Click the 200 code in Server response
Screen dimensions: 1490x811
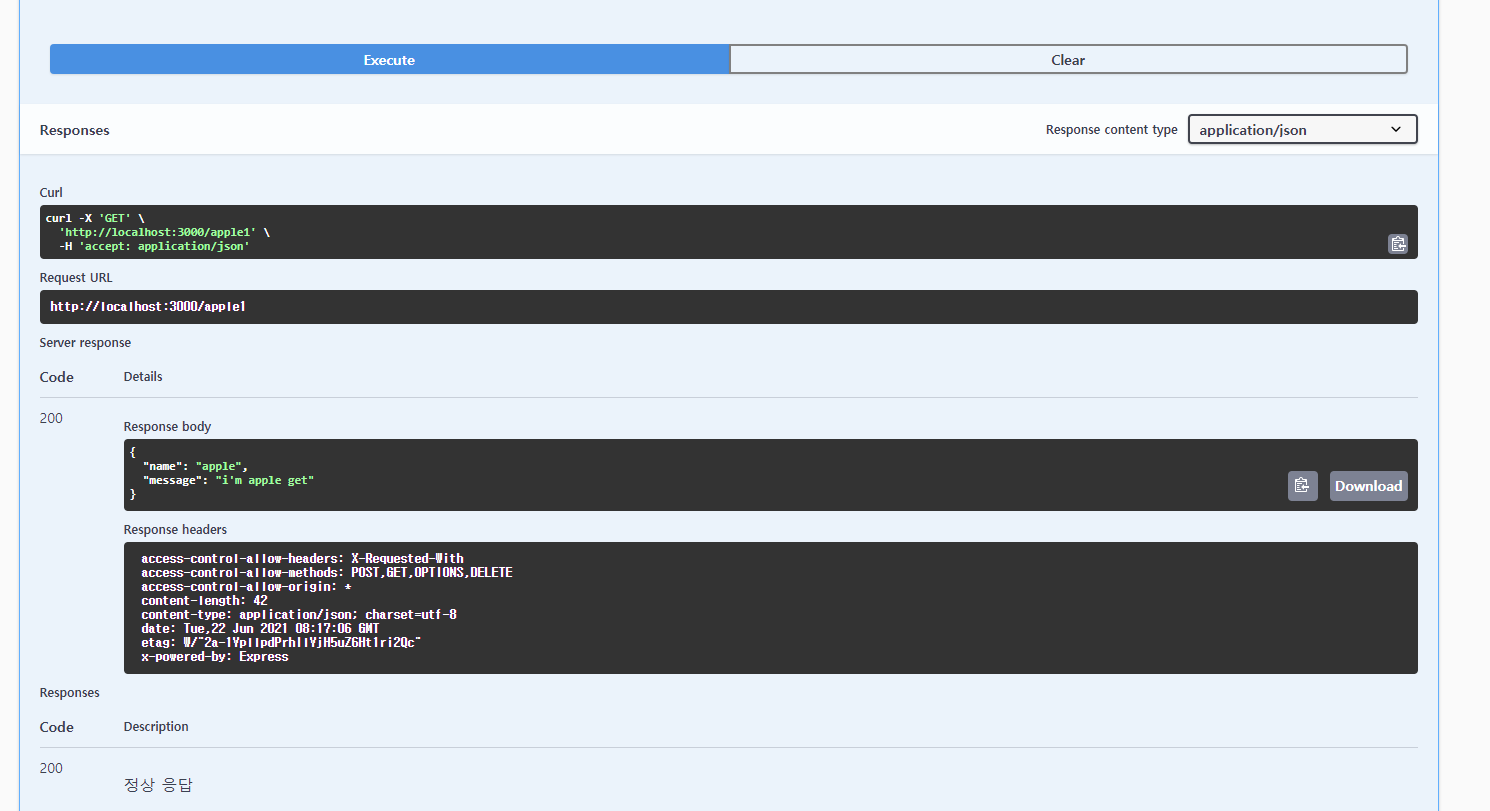(51, 418)
